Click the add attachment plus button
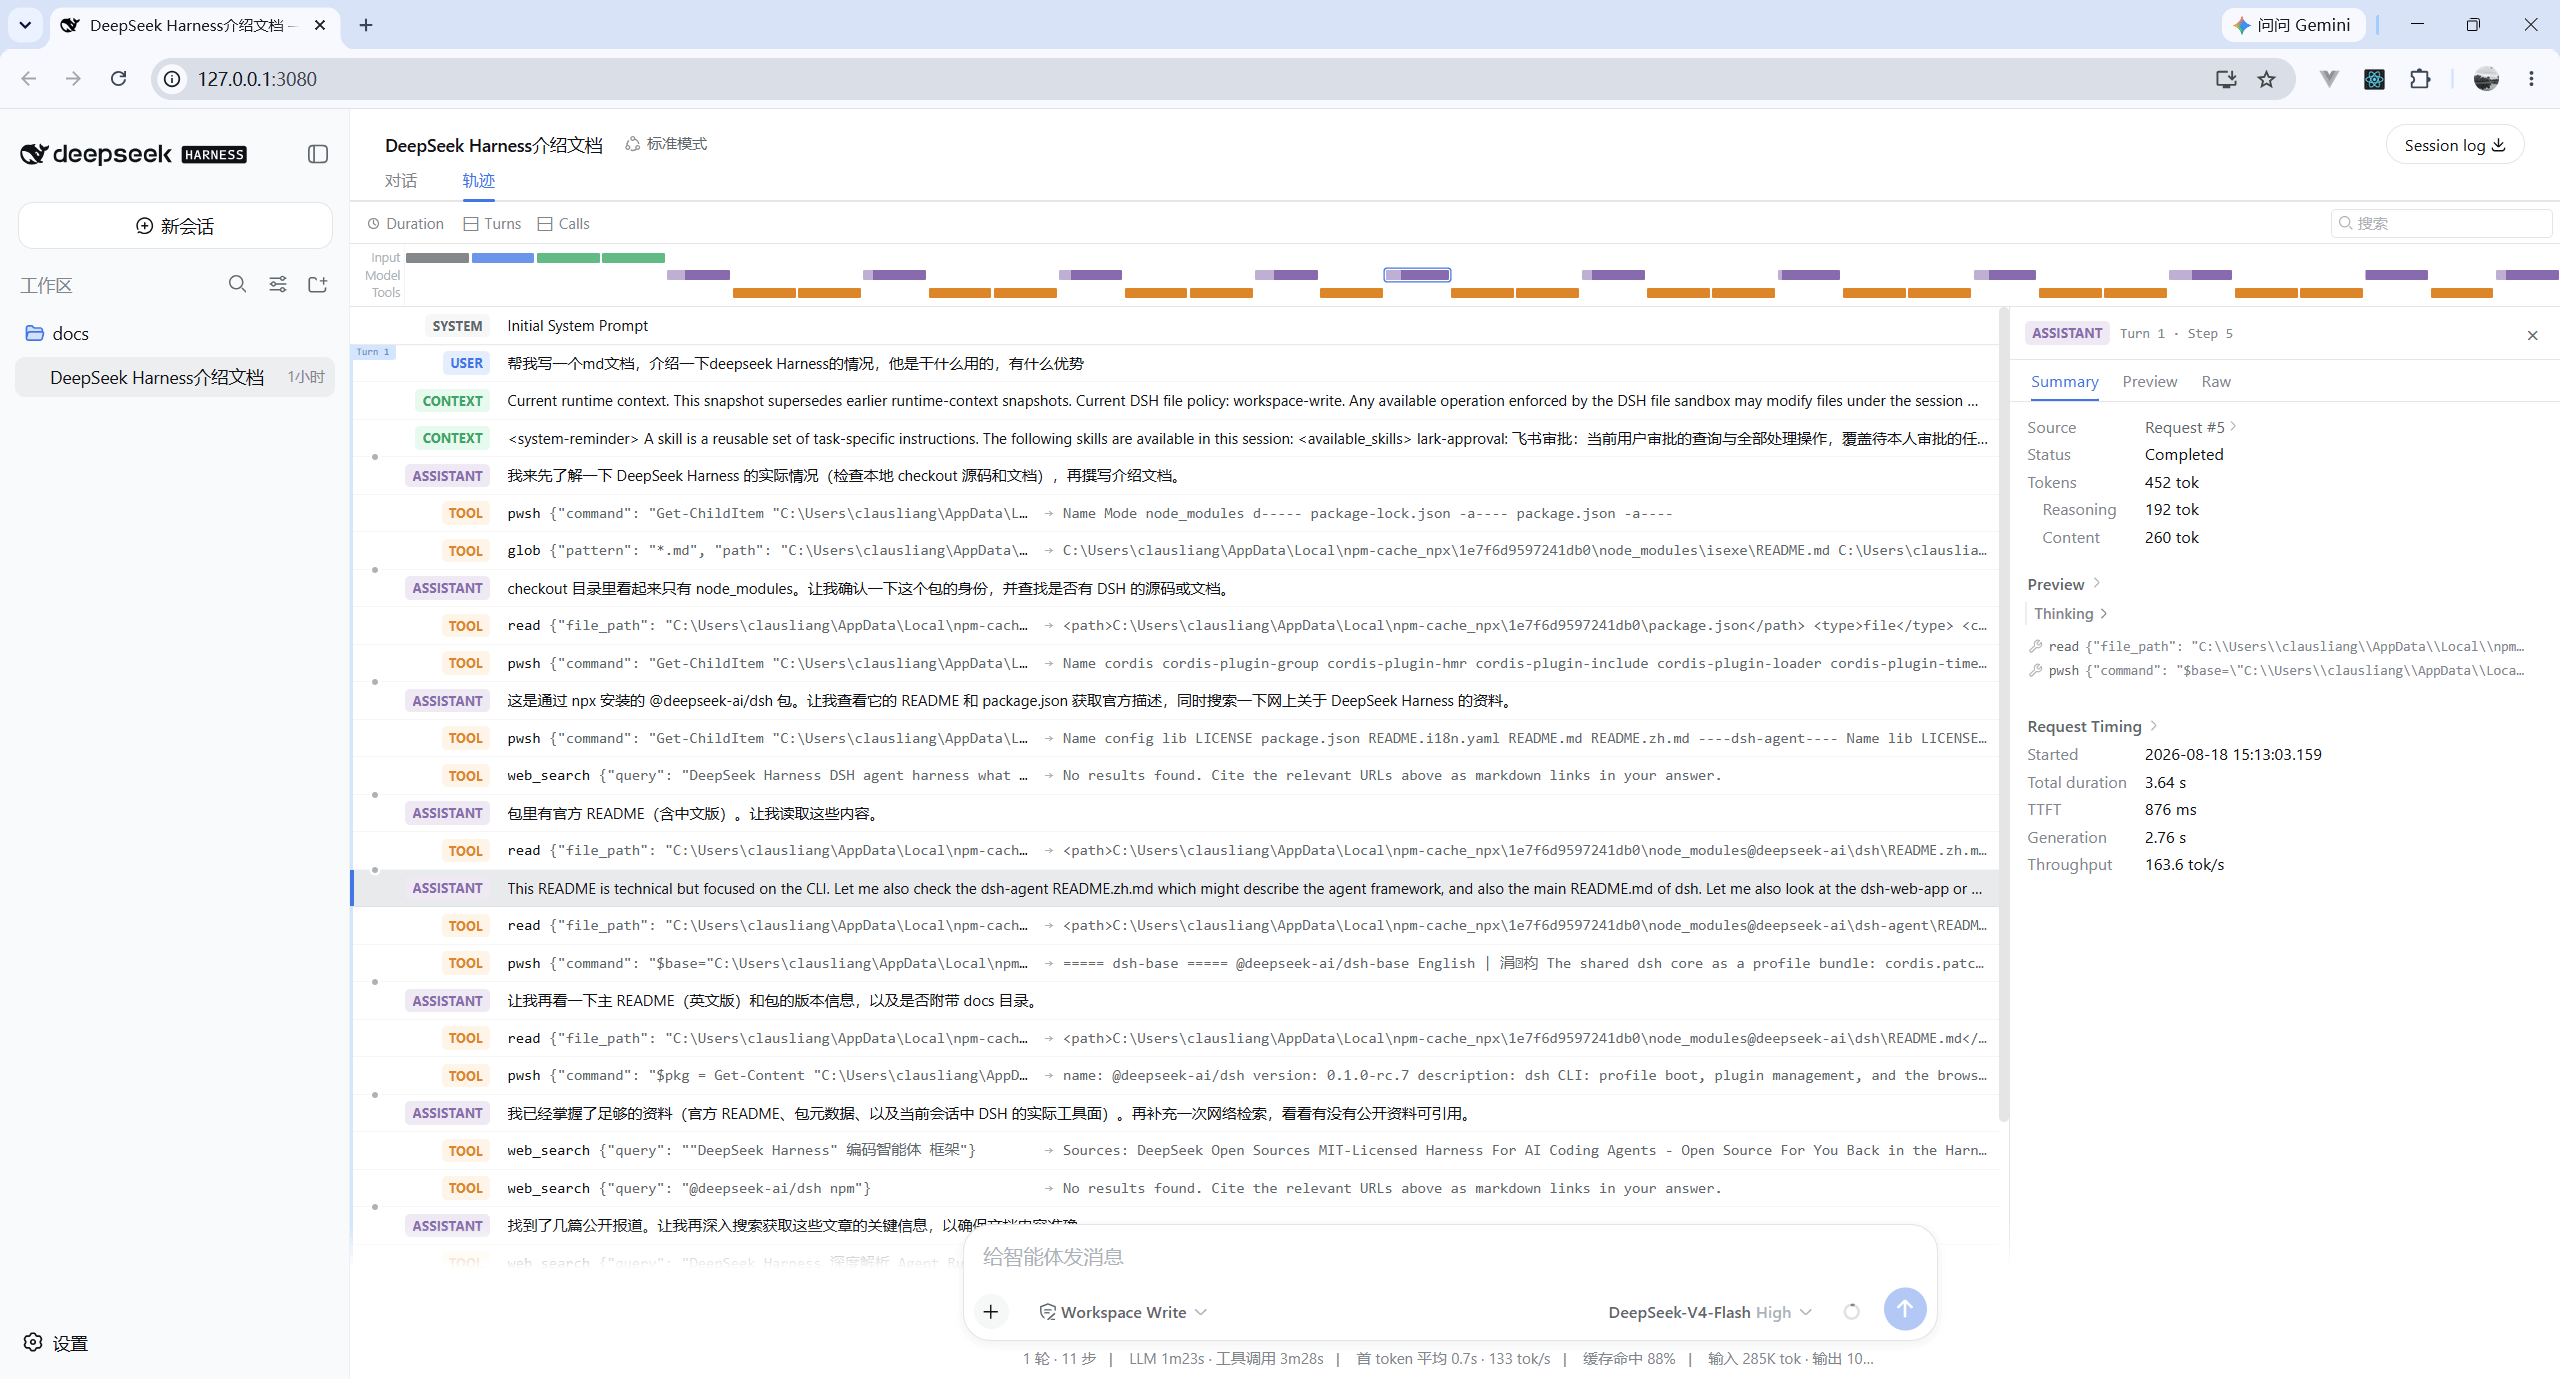 (x=991, y=1311)
